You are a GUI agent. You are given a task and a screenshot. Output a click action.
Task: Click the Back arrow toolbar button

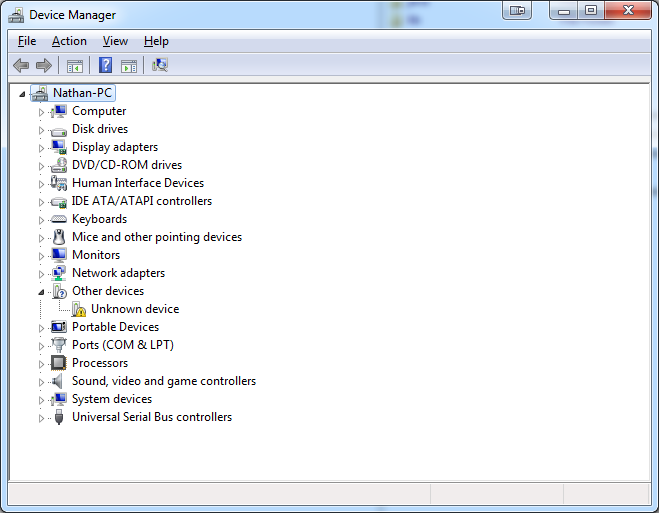(21, 66)
